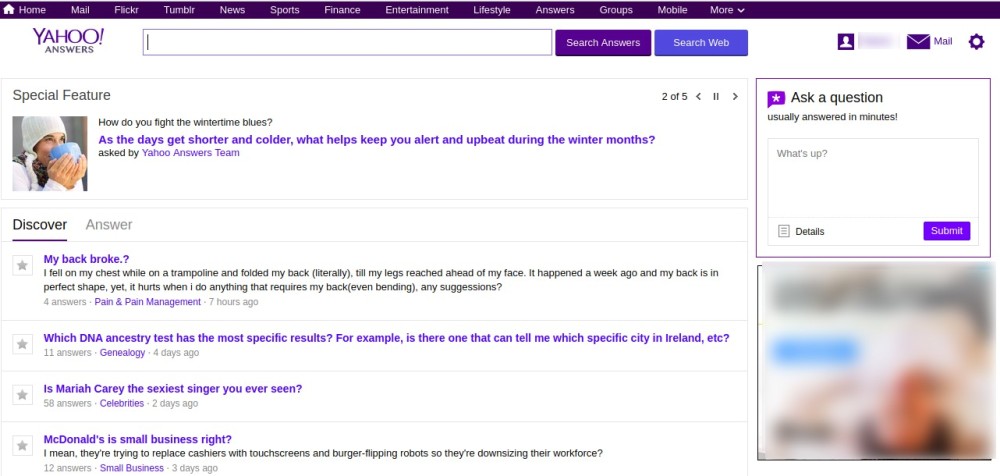Star the 'My back broke.?' question
Viewport: 1000px width, 476px height.
tap(22, 265)
